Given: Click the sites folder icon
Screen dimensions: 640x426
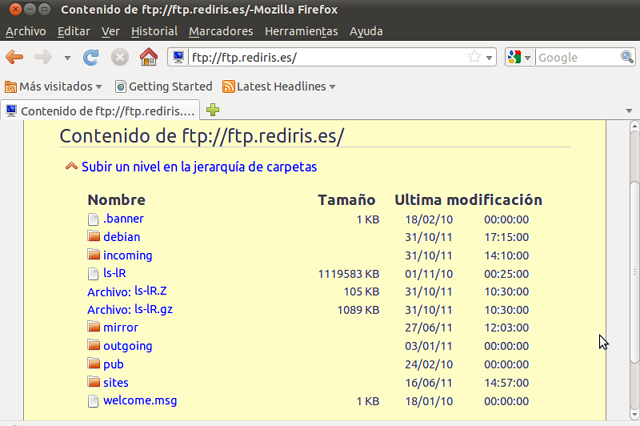Looking at the screenshot, I should (93, 382).
